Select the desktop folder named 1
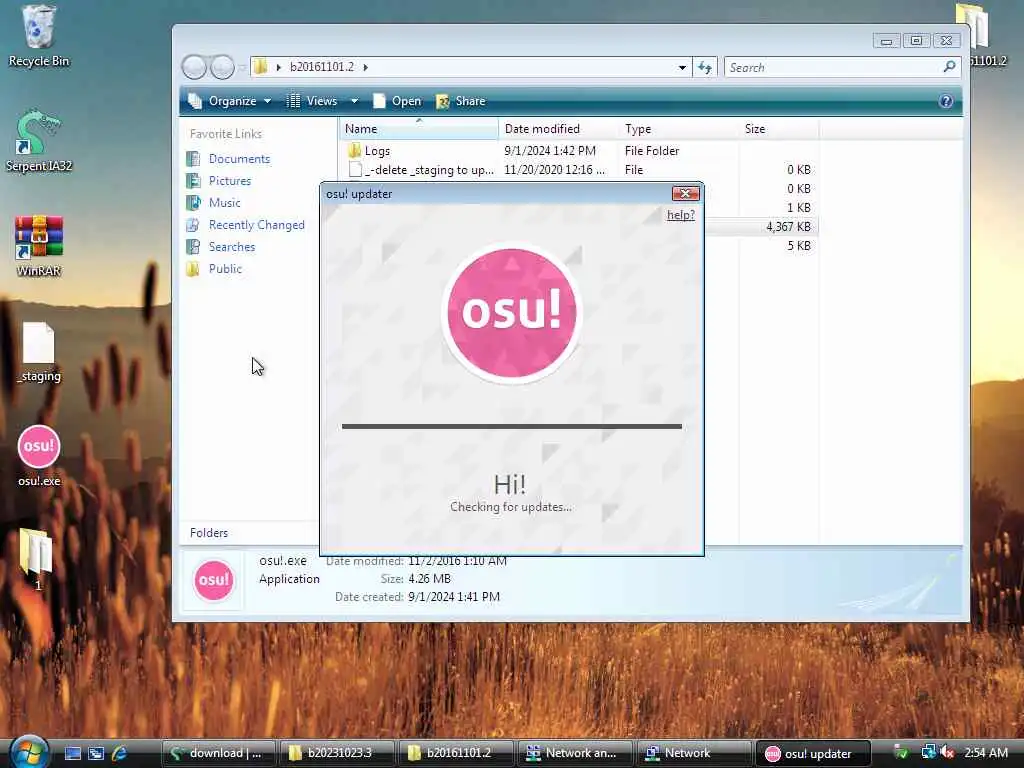 (37, 560)
